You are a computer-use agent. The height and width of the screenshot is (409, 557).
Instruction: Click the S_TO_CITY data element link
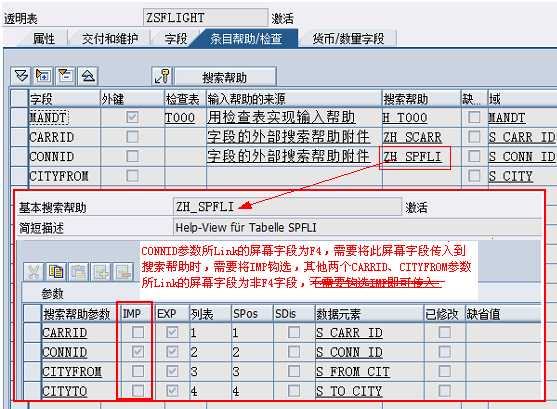tap(349, 391)
